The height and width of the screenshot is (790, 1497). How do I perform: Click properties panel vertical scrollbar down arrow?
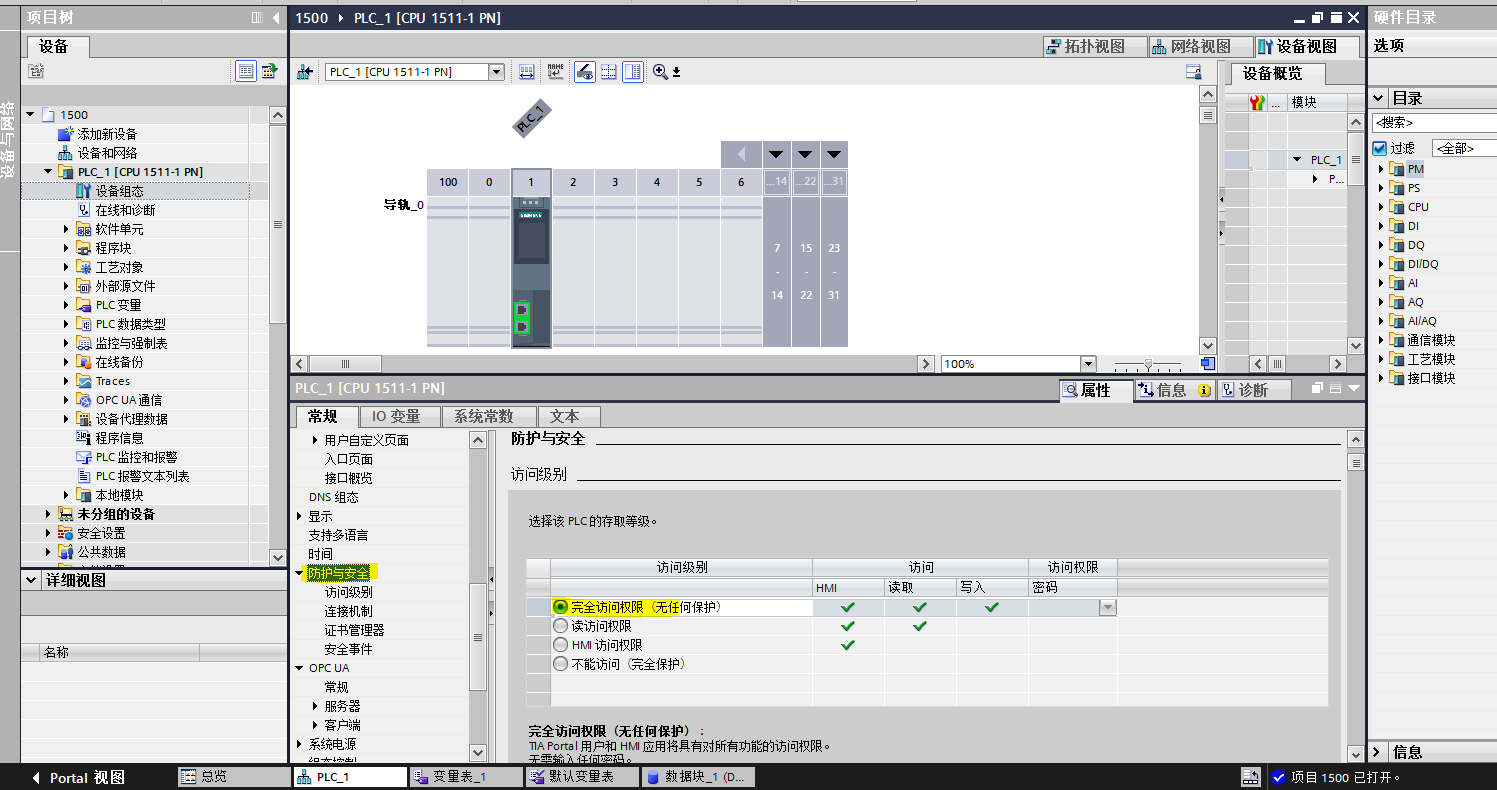click(1355, 753)
